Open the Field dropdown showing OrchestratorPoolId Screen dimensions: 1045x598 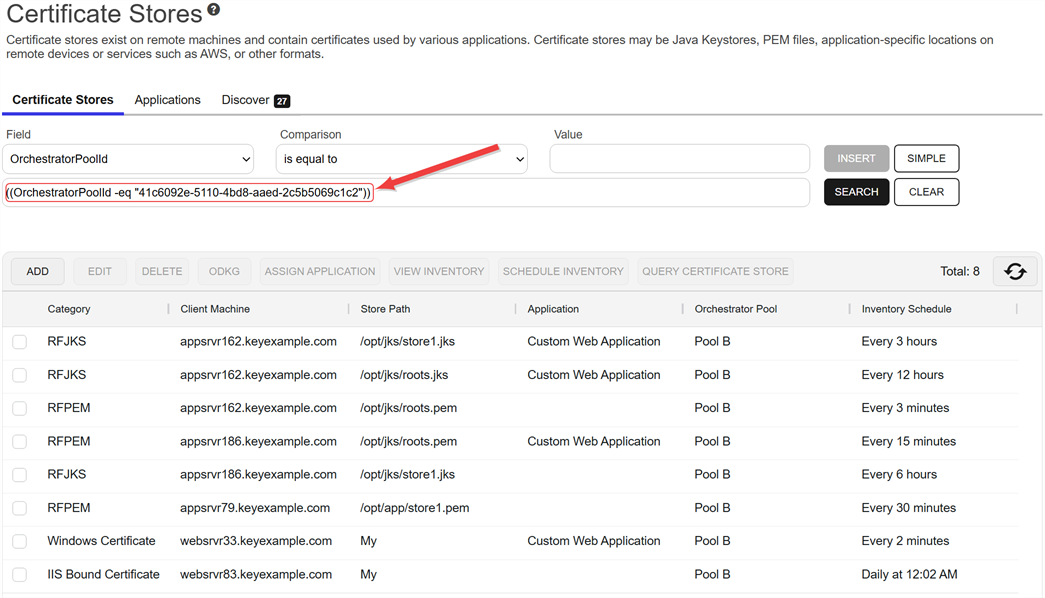pyautogui.click(x=128, y=159)
